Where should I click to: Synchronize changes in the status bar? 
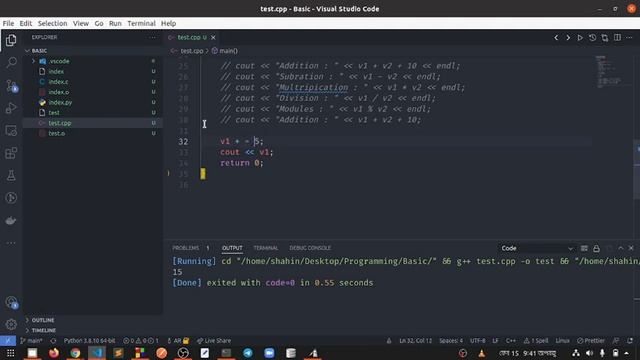click(x=53, y=340)
